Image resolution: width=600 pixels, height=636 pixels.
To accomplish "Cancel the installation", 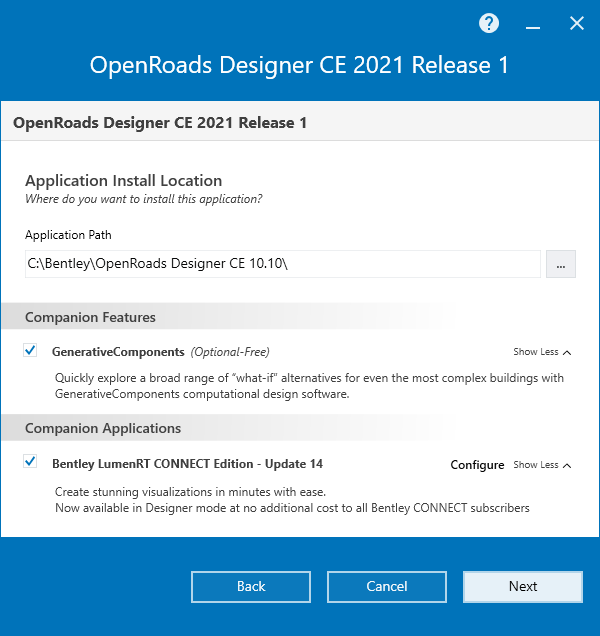I will pyautogui.click(x=387, y=587).
